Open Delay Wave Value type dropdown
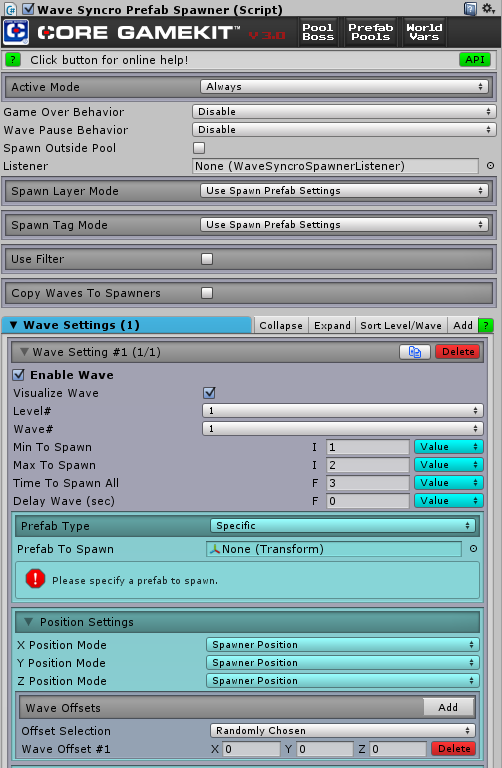Image resolution: width=502 pixels, height=768 pixels. [x=449, y=501]
